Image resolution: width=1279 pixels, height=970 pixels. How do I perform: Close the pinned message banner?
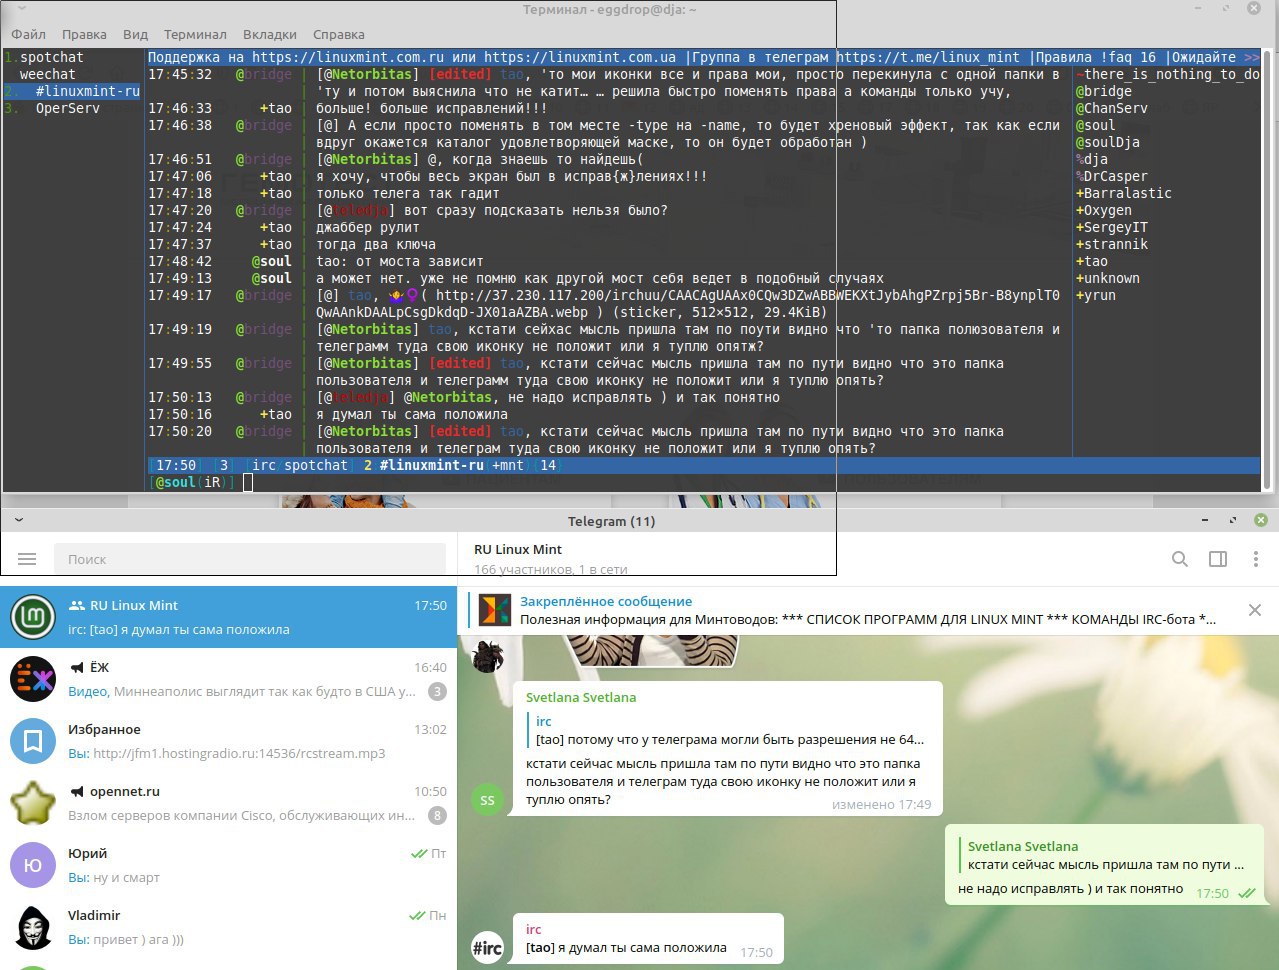[1255, 610]
